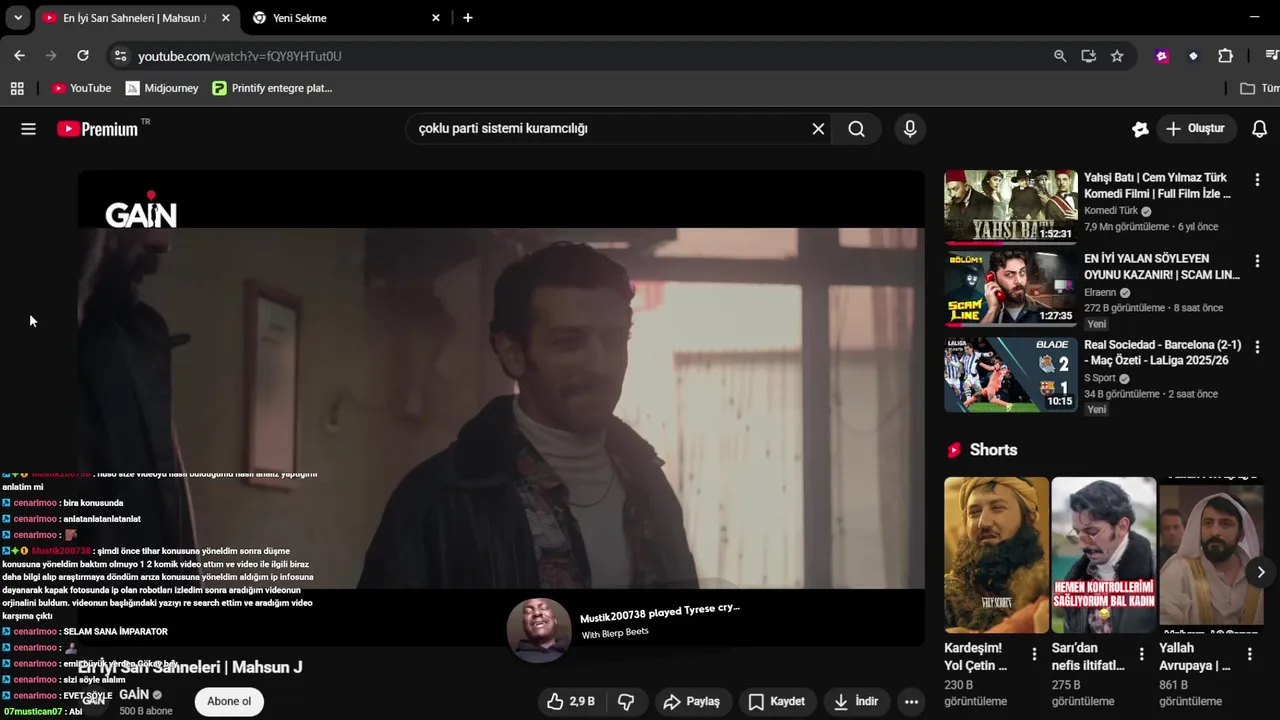
Task: Open the tab search dropdown arrow
Action: tap(18, 18)
